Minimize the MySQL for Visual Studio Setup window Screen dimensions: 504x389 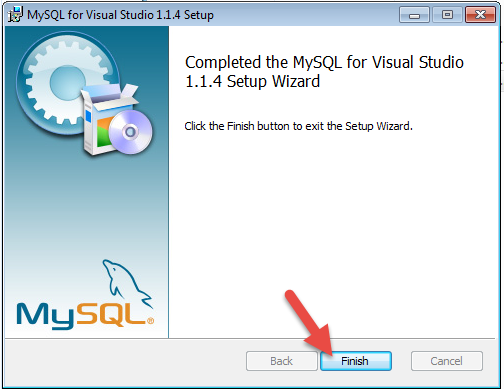[x=414, y=15]
